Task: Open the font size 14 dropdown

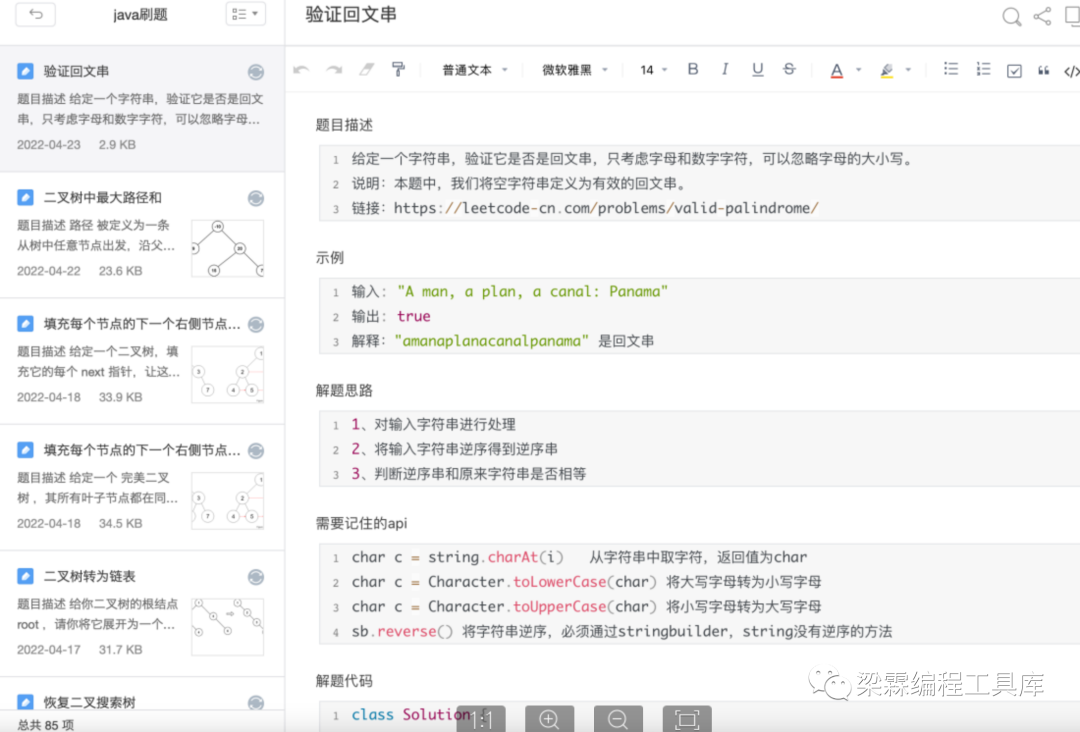Action: (653, 70)
